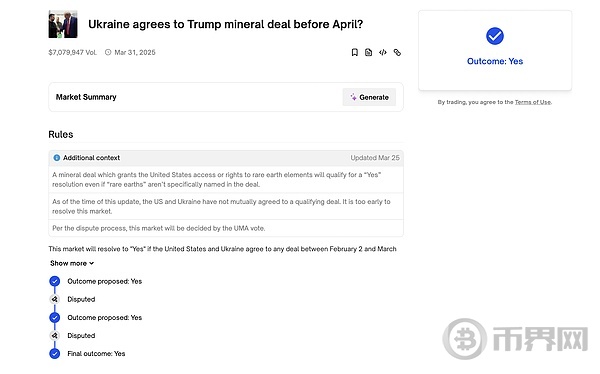Click the market title heading
The height and width of the screenshot is (374, 600).
pos(225,24)
